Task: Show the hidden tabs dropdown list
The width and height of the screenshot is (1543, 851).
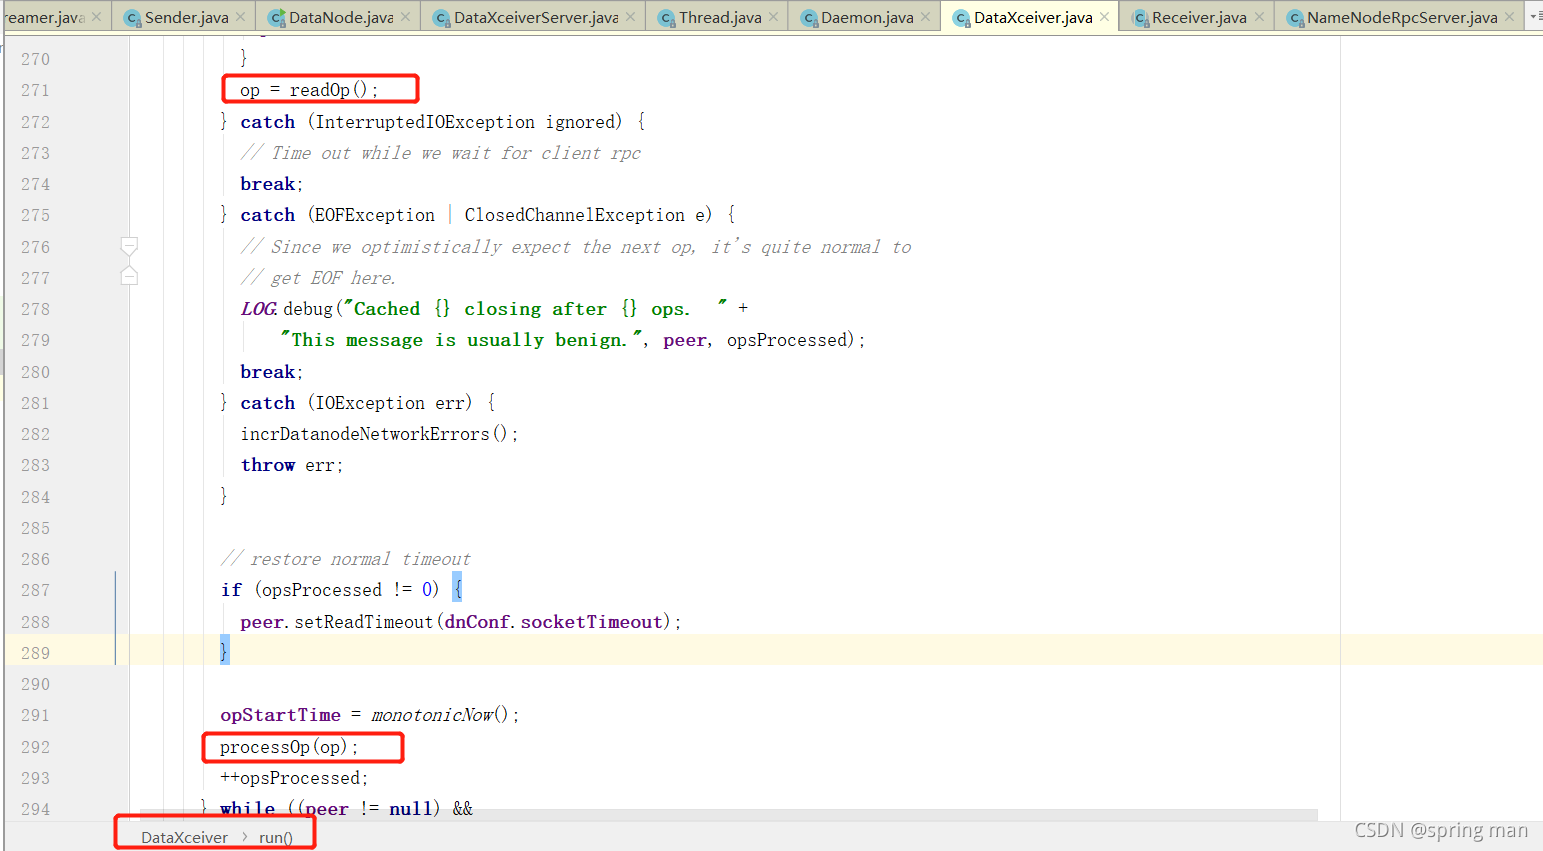Action: [1535, 17]
